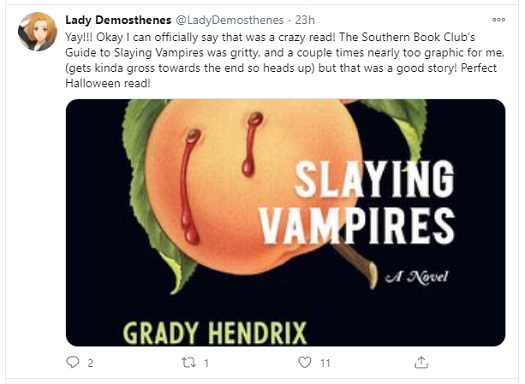Click the reply count 2

(x=90, y=363)
